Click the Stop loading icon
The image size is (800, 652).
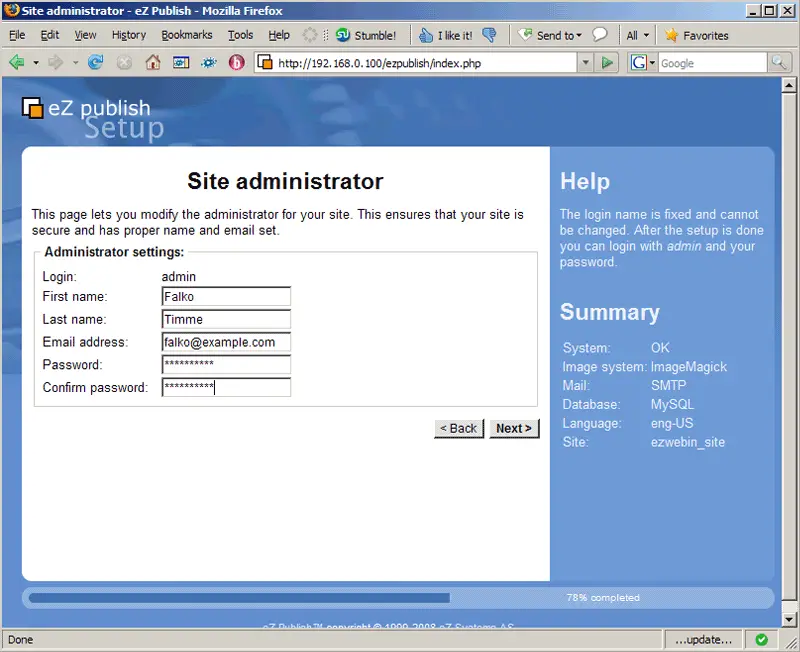(x=124, y=63)
